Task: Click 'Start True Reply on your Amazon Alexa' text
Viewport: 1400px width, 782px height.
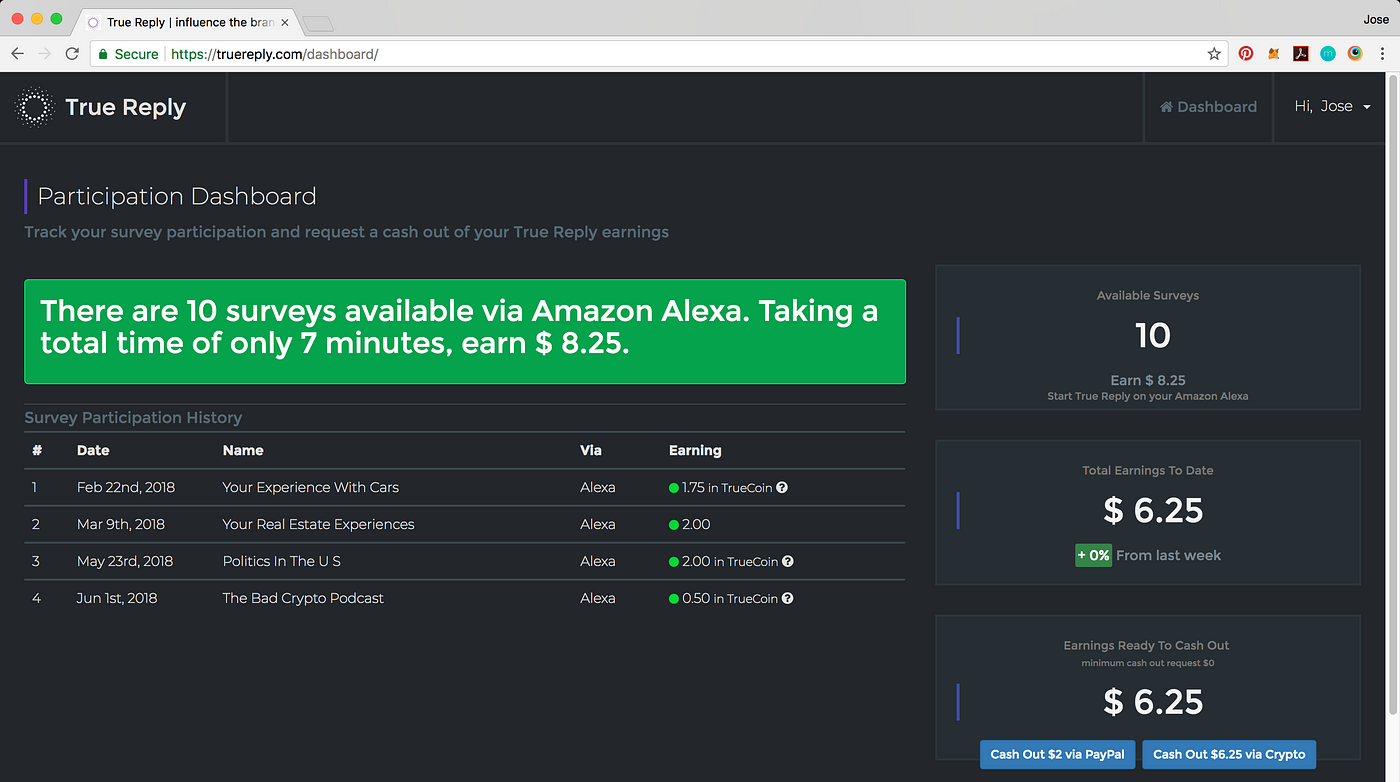Action: point(1148,396)
